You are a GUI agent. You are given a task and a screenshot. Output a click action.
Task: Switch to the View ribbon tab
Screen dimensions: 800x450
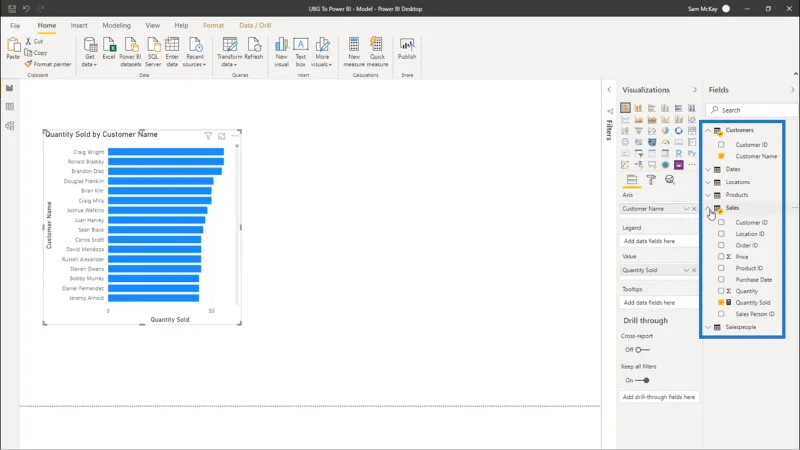(153, 26)
